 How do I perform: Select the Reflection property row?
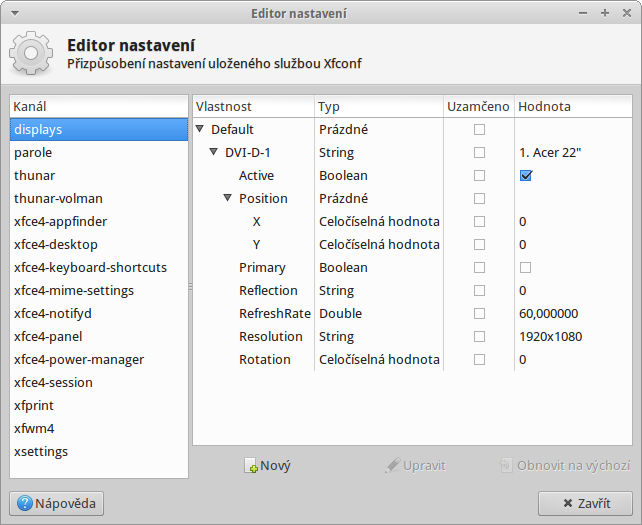tap(412, 290)
